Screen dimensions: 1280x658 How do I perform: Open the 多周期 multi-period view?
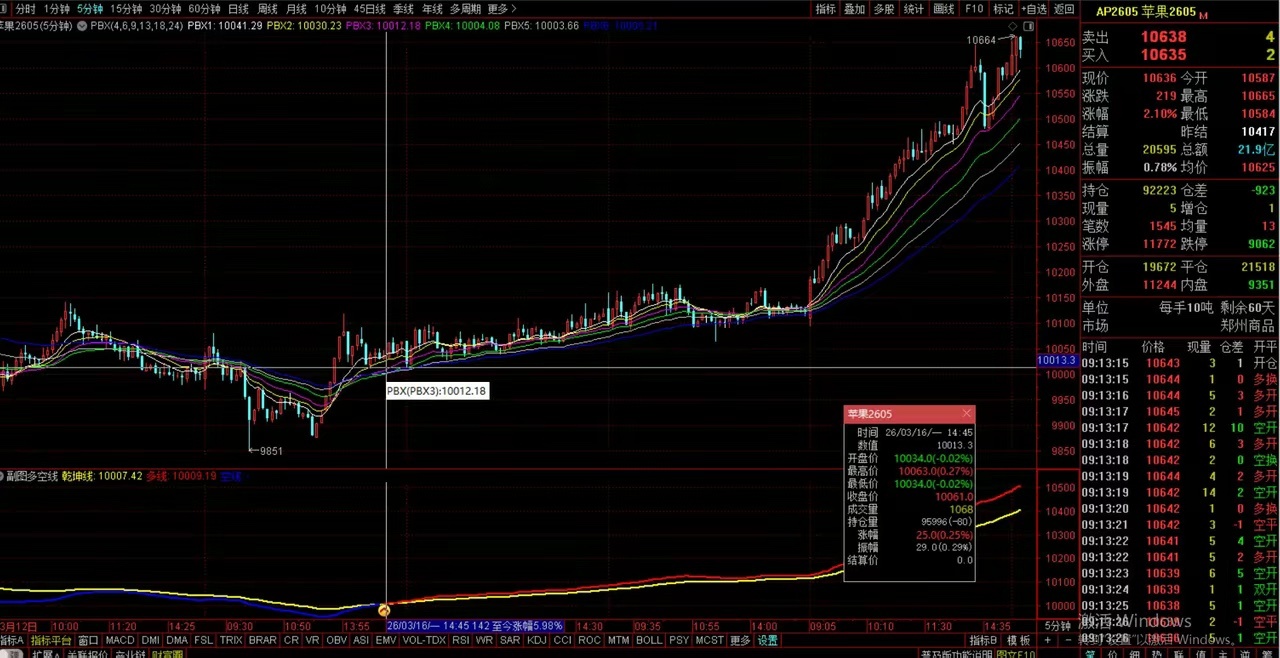point(465,9)
